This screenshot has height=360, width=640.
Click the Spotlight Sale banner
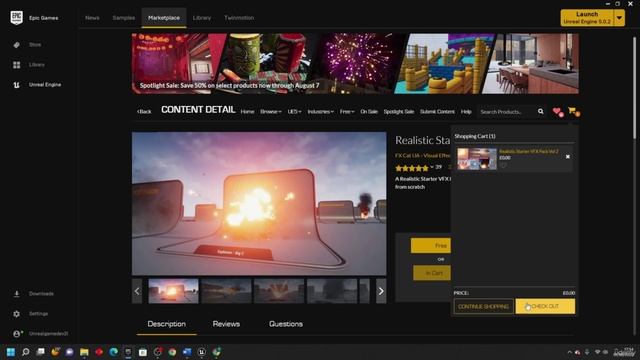coord(355,64)
